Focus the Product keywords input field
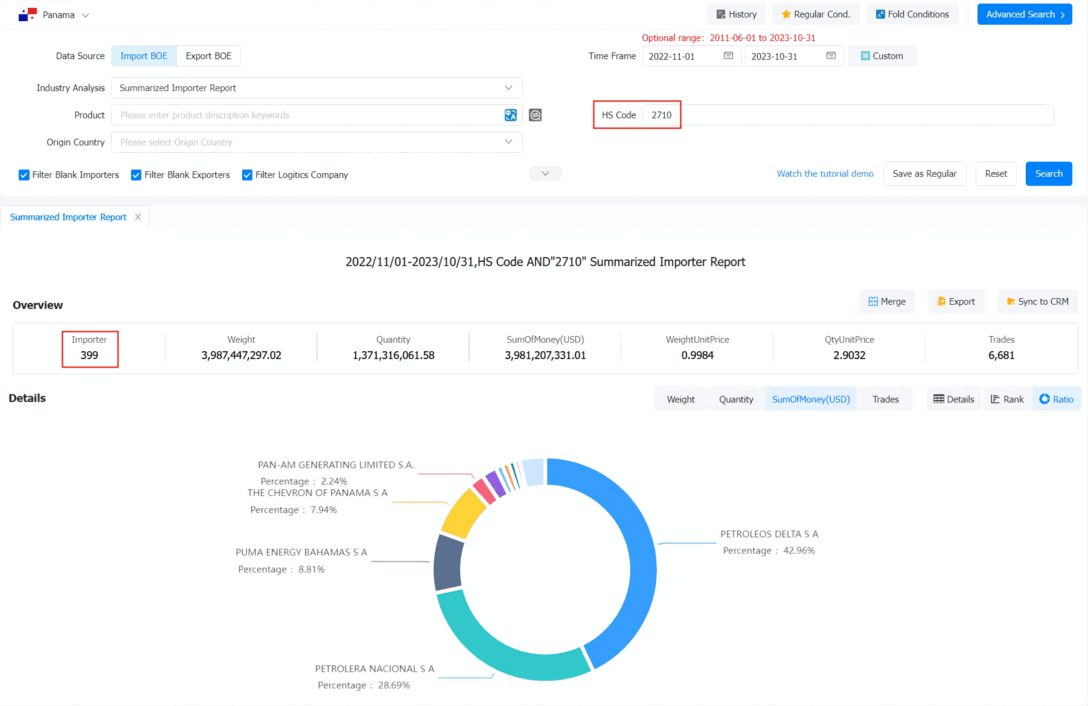This screenshot has width=1088, height=706. tap(307, 115)
